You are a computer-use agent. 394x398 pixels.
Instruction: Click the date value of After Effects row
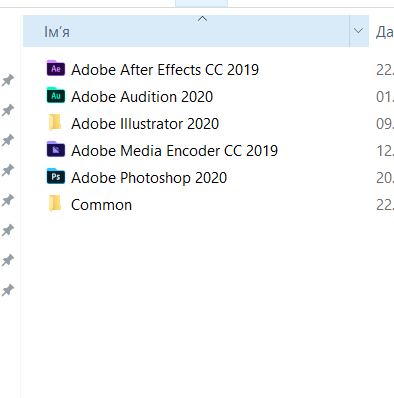coord(385,70)
